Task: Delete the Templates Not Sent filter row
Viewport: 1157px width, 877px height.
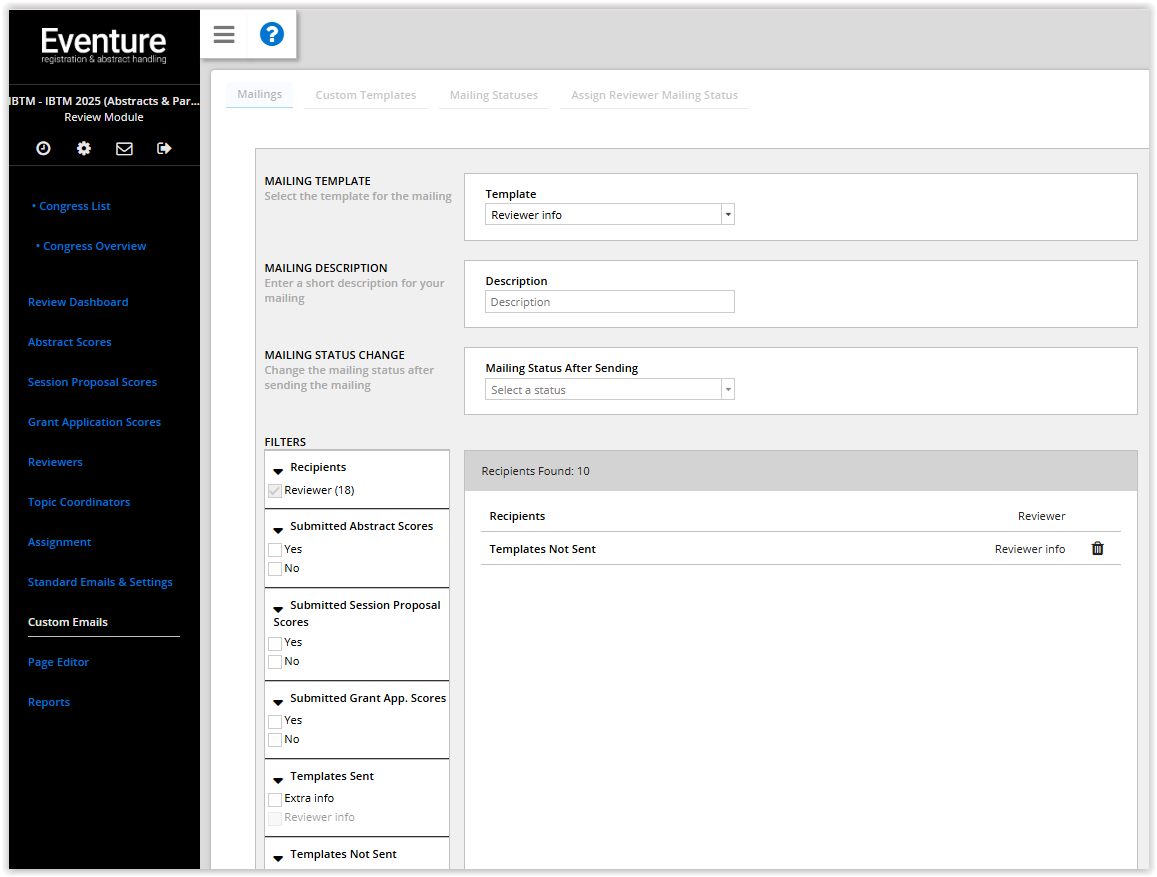Action: (1097, 548)
